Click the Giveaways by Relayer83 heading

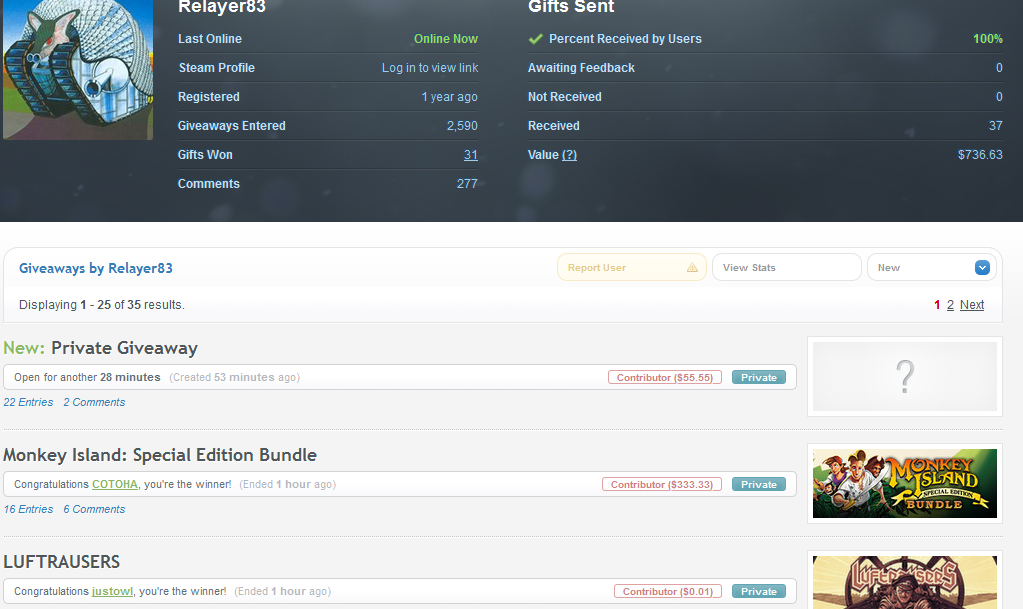(x=96, y=268)
